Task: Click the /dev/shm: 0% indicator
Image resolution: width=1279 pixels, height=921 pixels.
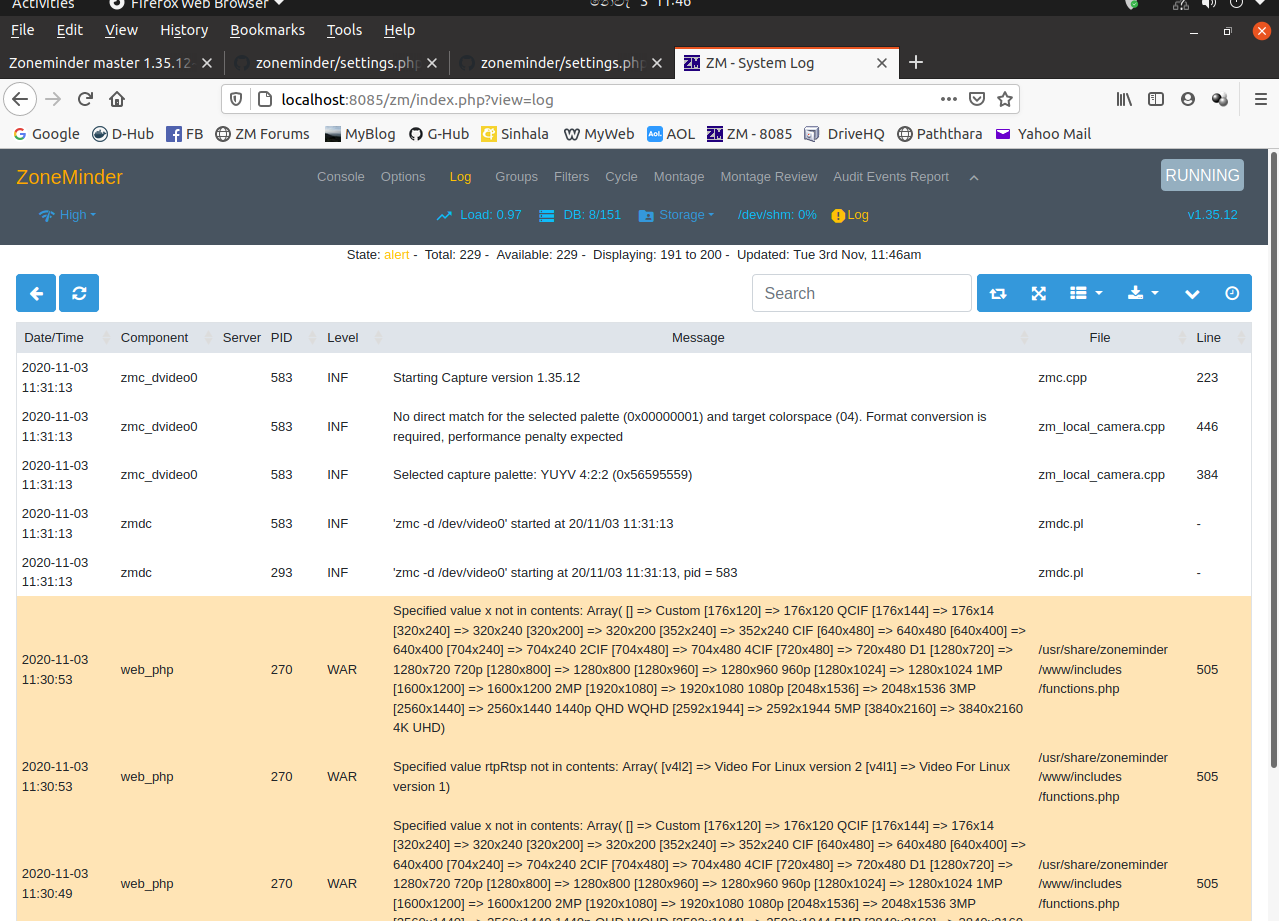Action: [777, 215]
